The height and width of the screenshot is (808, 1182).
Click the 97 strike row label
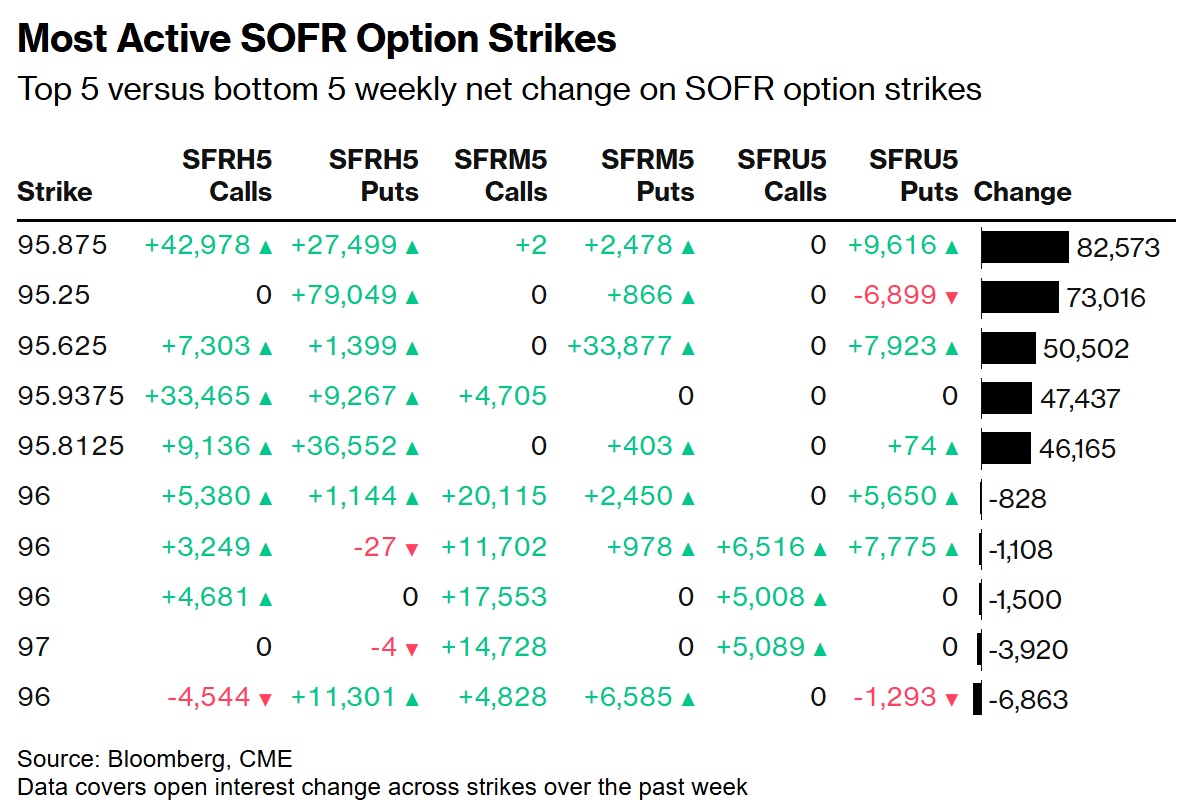tap(33, 648)
